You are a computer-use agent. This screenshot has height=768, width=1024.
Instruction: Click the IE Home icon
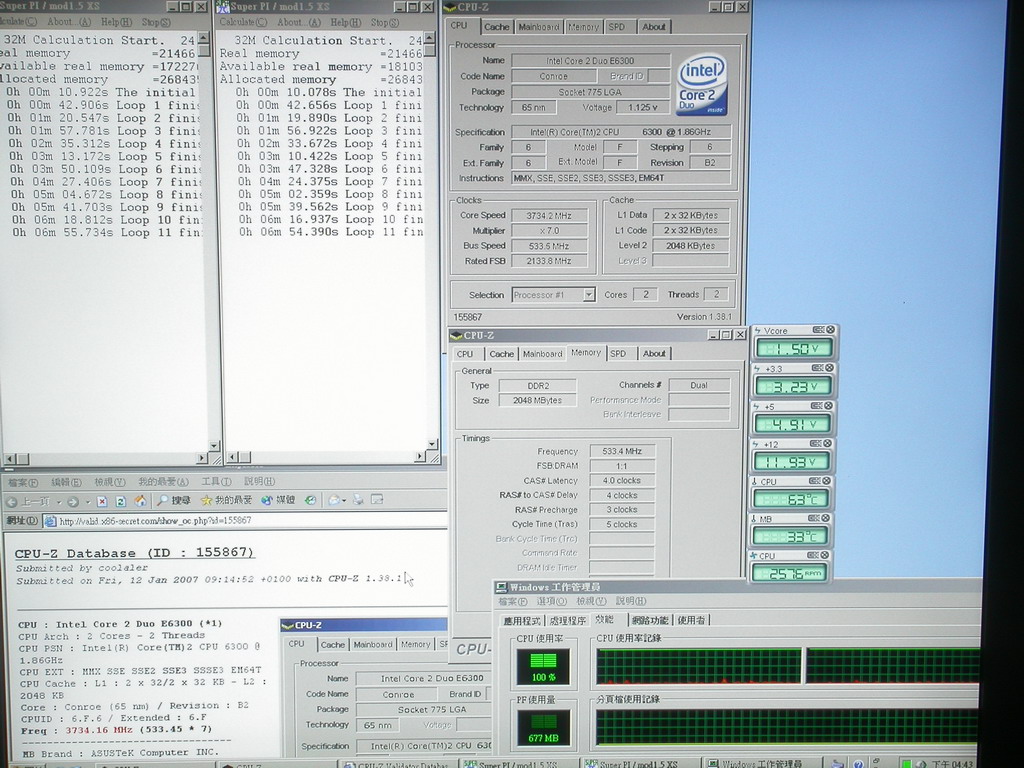pyautogui.click(x=140, y=501)
